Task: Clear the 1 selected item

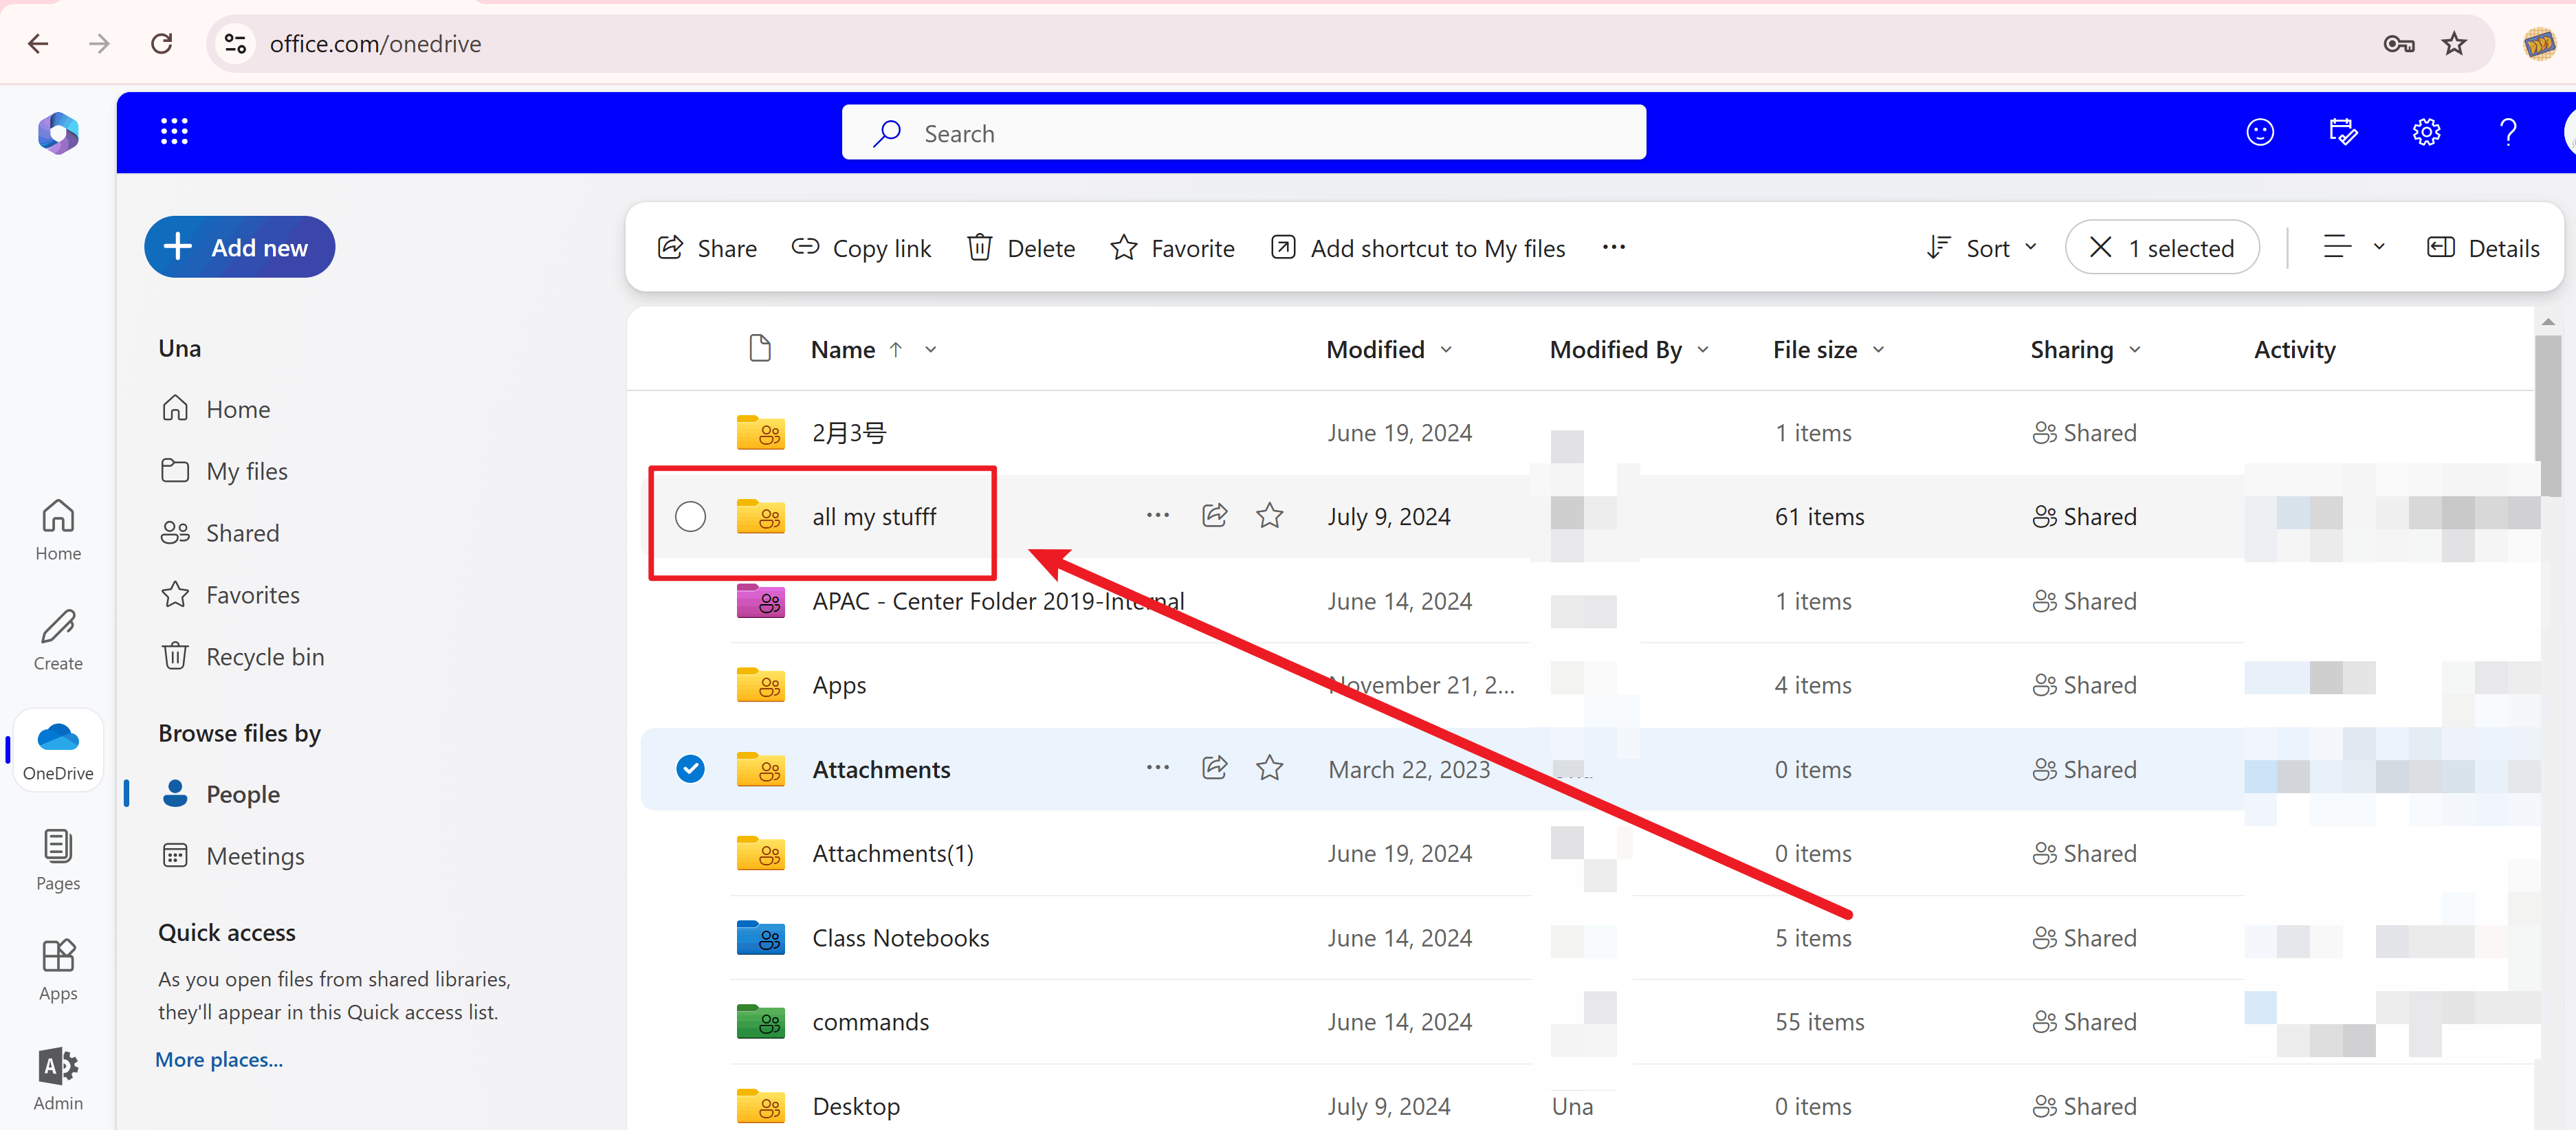Action: pos(2161,247)
